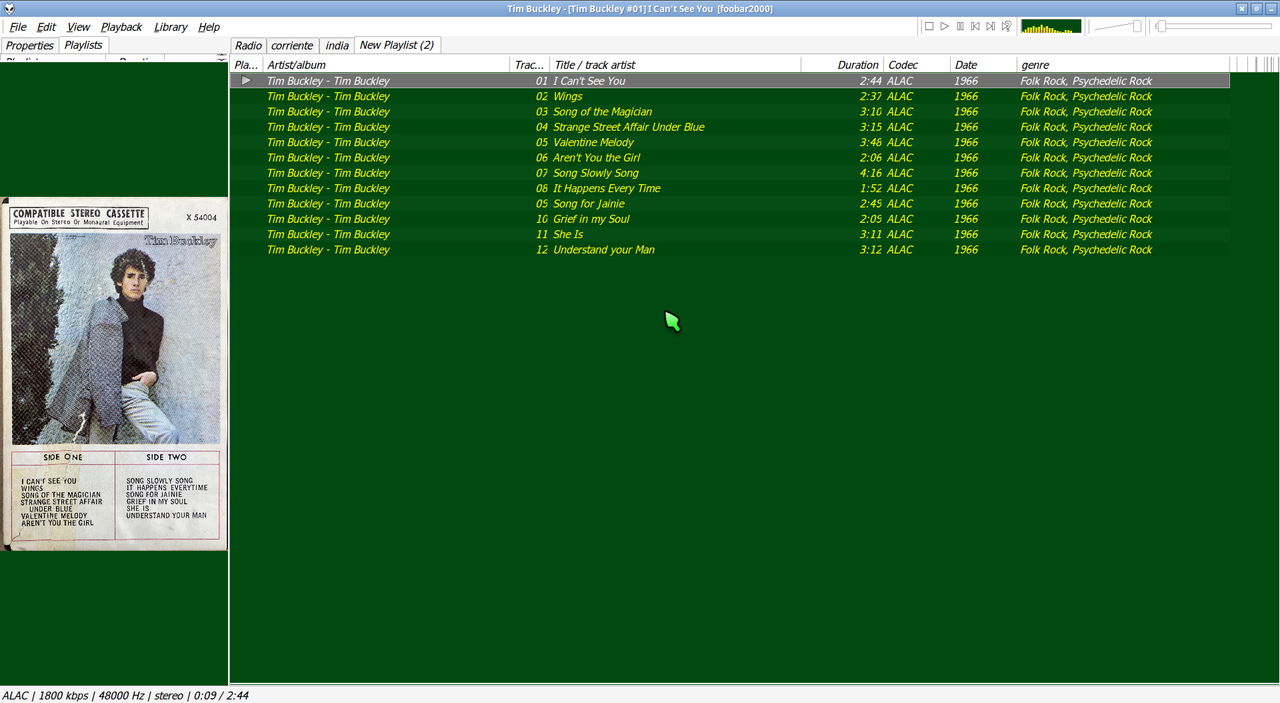
Task: Open the india playlist tab
Action: pos(338,45)
